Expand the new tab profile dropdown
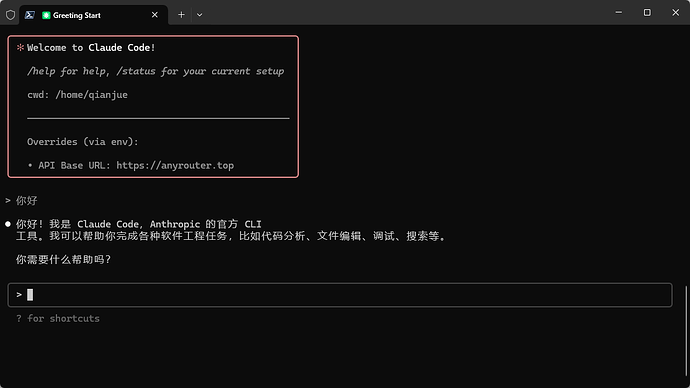Viewport: 690px width, 388px height. tap(199, 15)
